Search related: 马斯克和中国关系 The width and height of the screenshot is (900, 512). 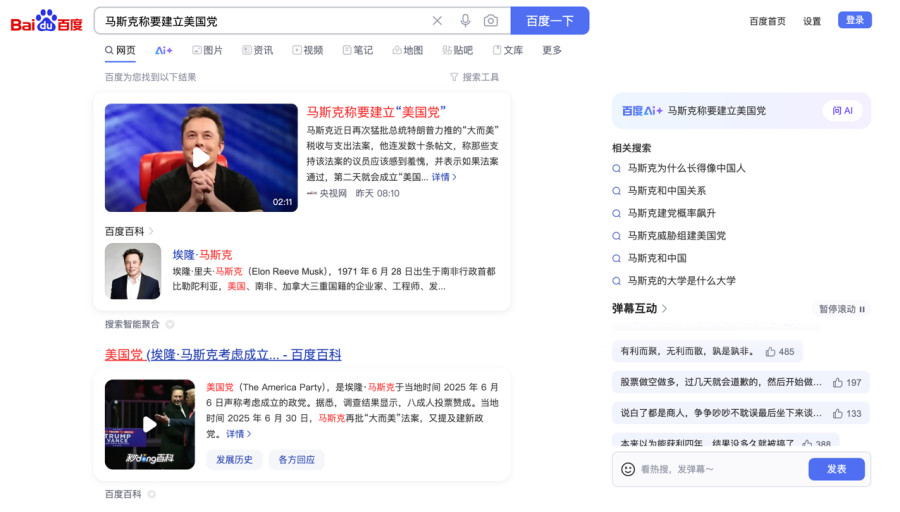click(x=666, y=191)
